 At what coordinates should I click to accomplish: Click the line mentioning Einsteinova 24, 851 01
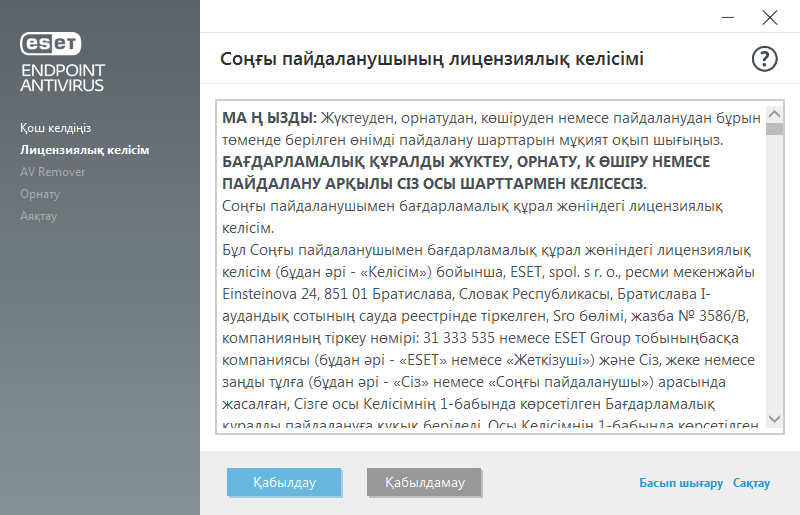pos(466,294)
